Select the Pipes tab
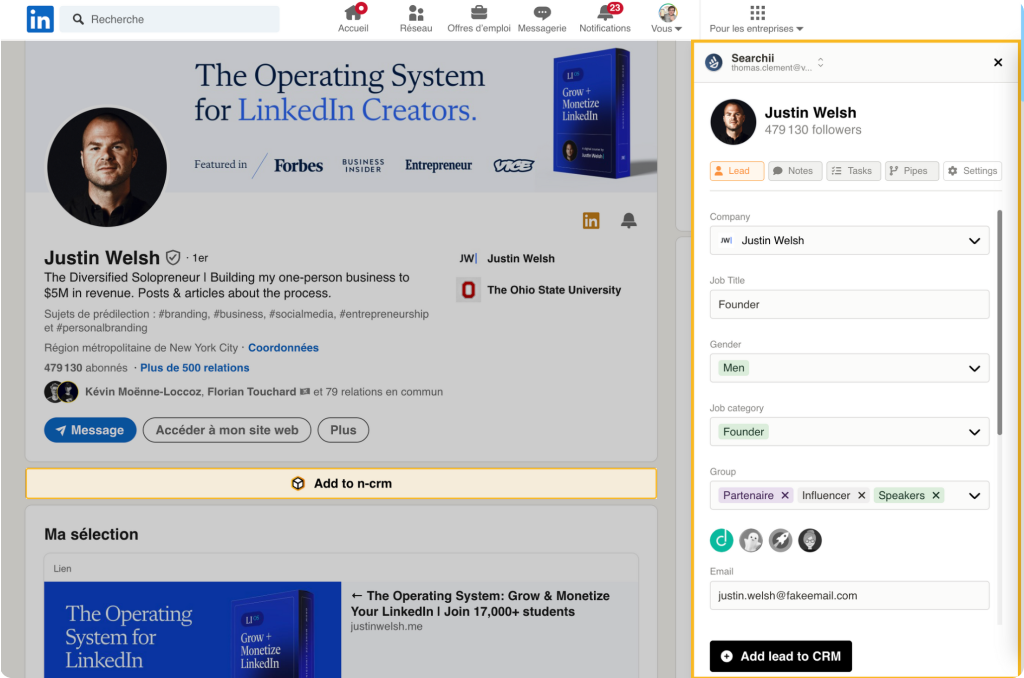The width and height of the screenshot is (1024, 678). click(x=912, y=170)
